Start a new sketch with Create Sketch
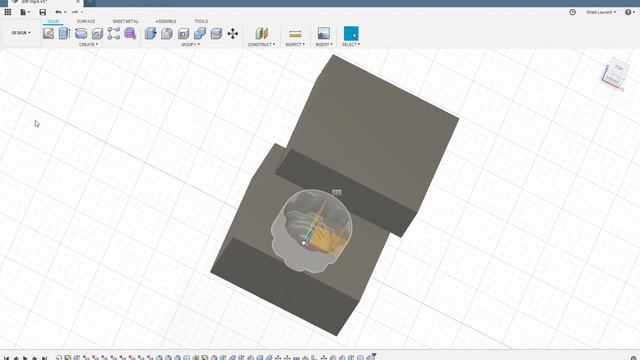Image resolution: width=640 pixels, height=360 pixels. pos(49,33)
